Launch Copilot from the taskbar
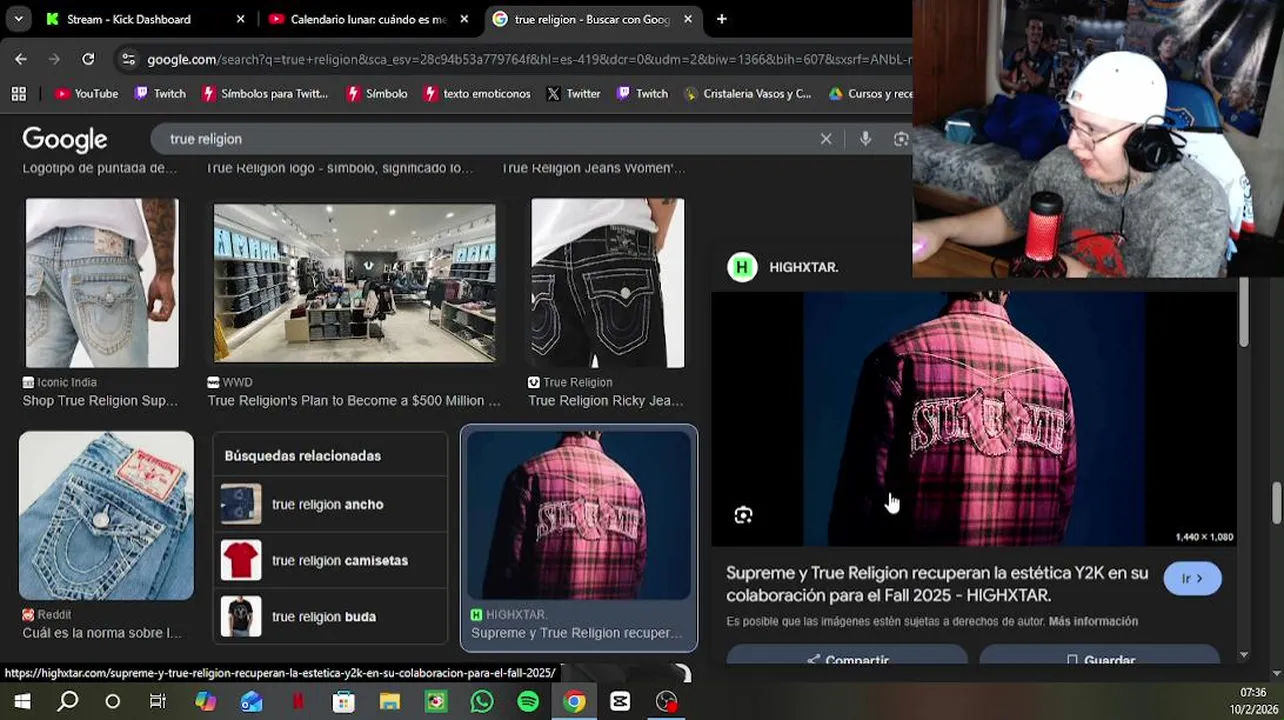The image size is (1284, 720). click(205, 702)
